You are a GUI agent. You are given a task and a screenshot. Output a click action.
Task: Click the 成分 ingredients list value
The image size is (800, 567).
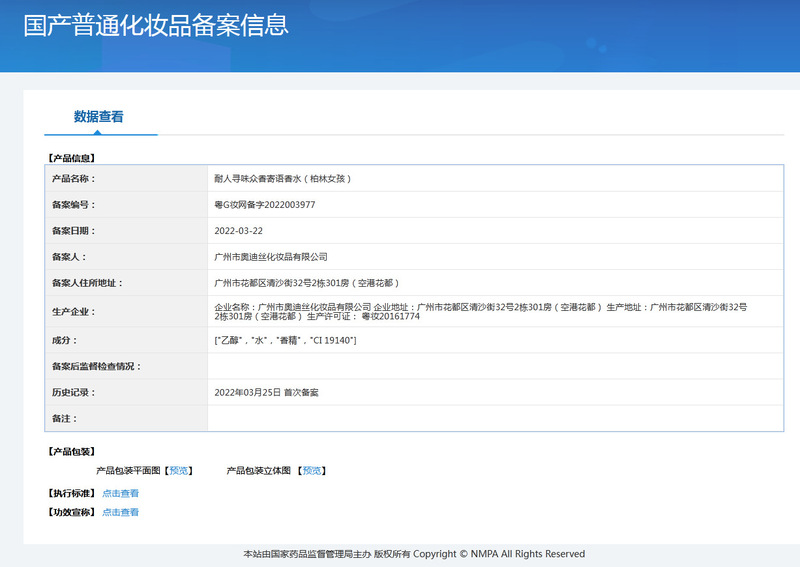point(286,341)
